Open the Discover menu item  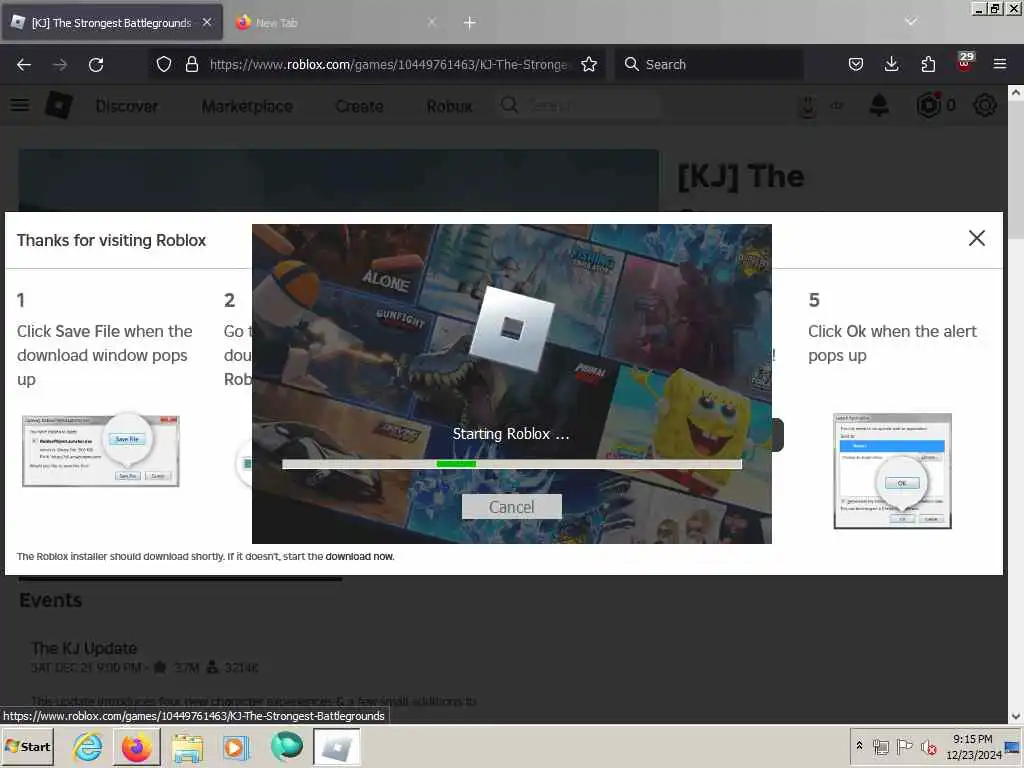[x=127, y=106]
